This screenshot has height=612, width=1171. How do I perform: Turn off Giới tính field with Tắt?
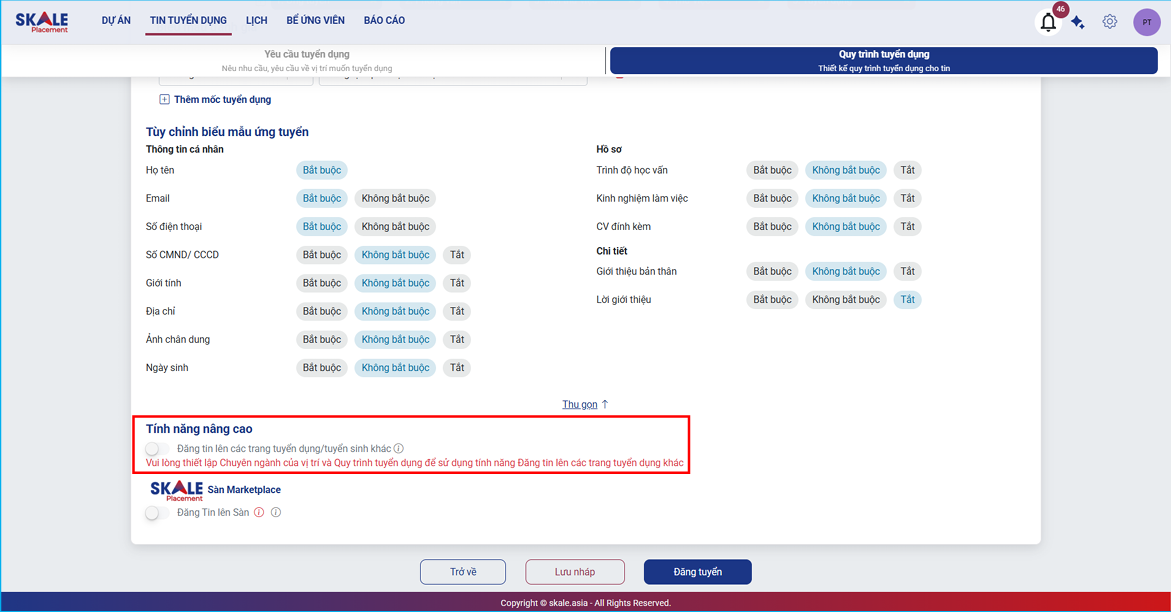[457, 283]
